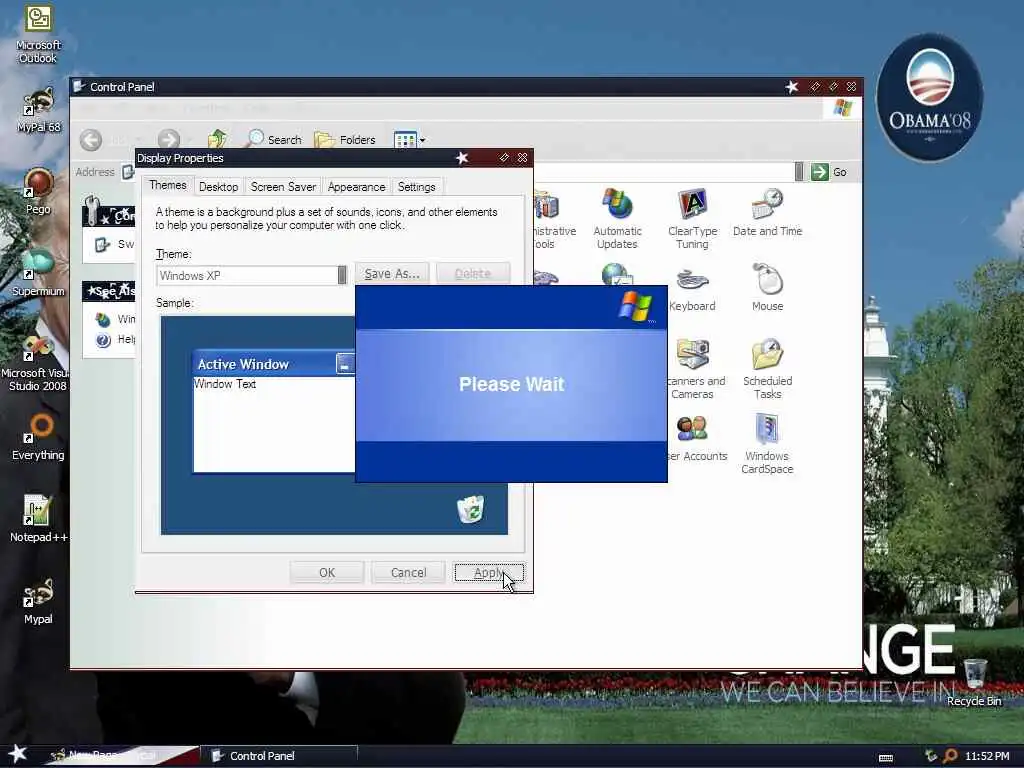Click the star pin button on Display Properties title bar

(x=462, y=157)
